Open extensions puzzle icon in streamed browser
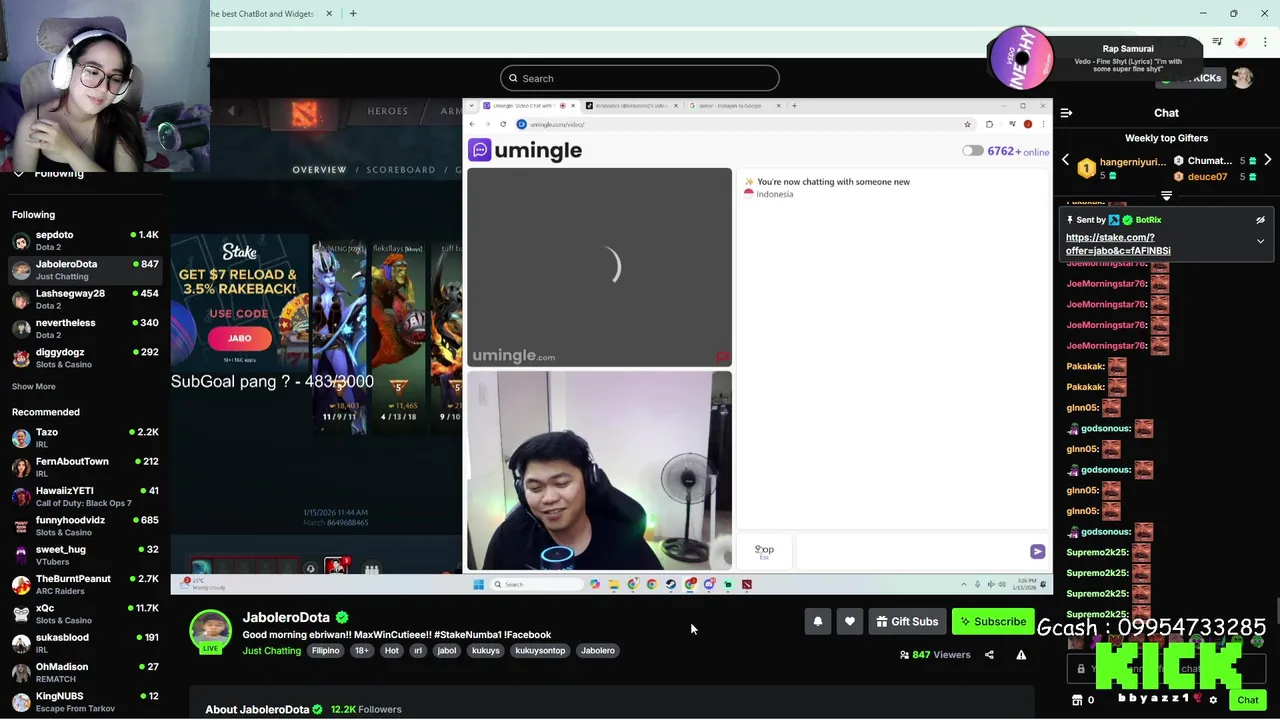Image resolution: width=1280 pixels, height=720 pixels. [x=989, y=124]
